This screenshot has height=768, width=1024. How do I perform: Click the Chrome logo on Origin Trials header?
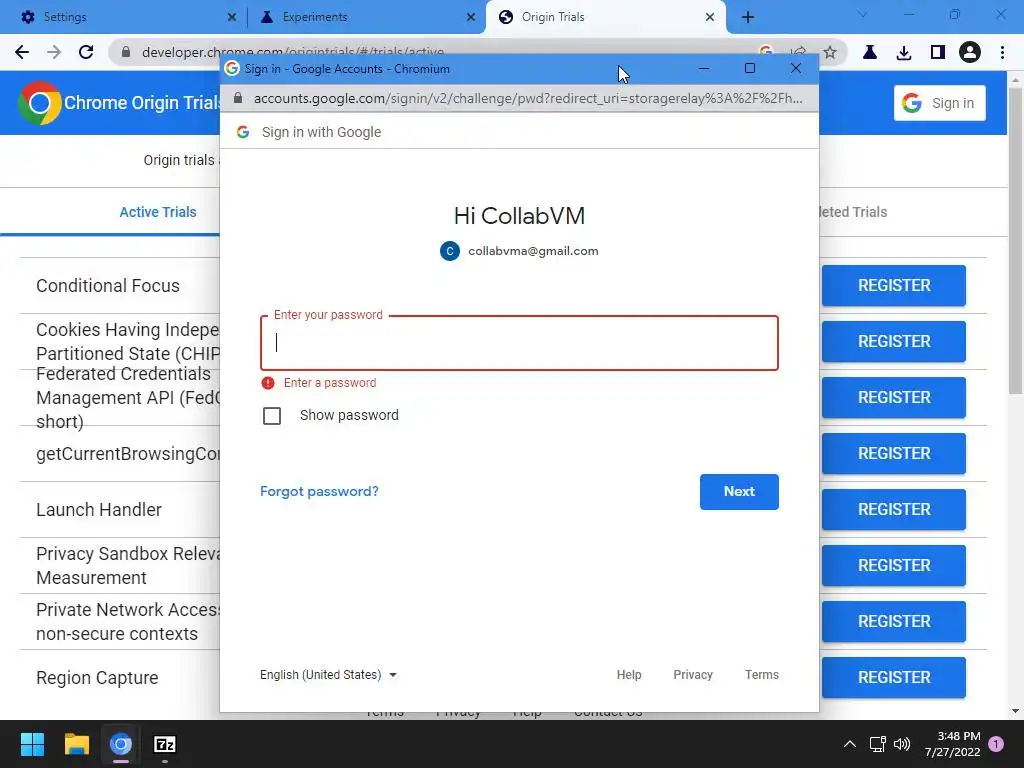(39, 103)
